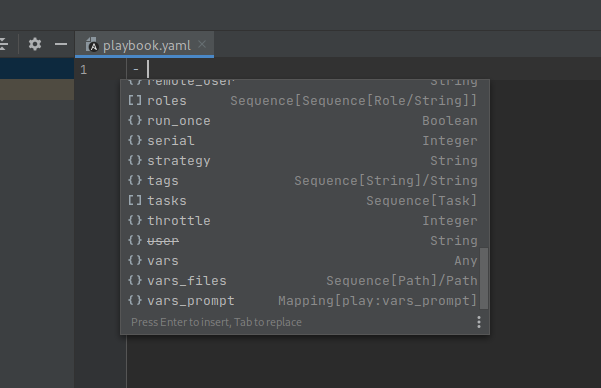The width and height of the screenshot is (601, 388).
Task: Click the Any type label of vars
Action: click(466, 261)
